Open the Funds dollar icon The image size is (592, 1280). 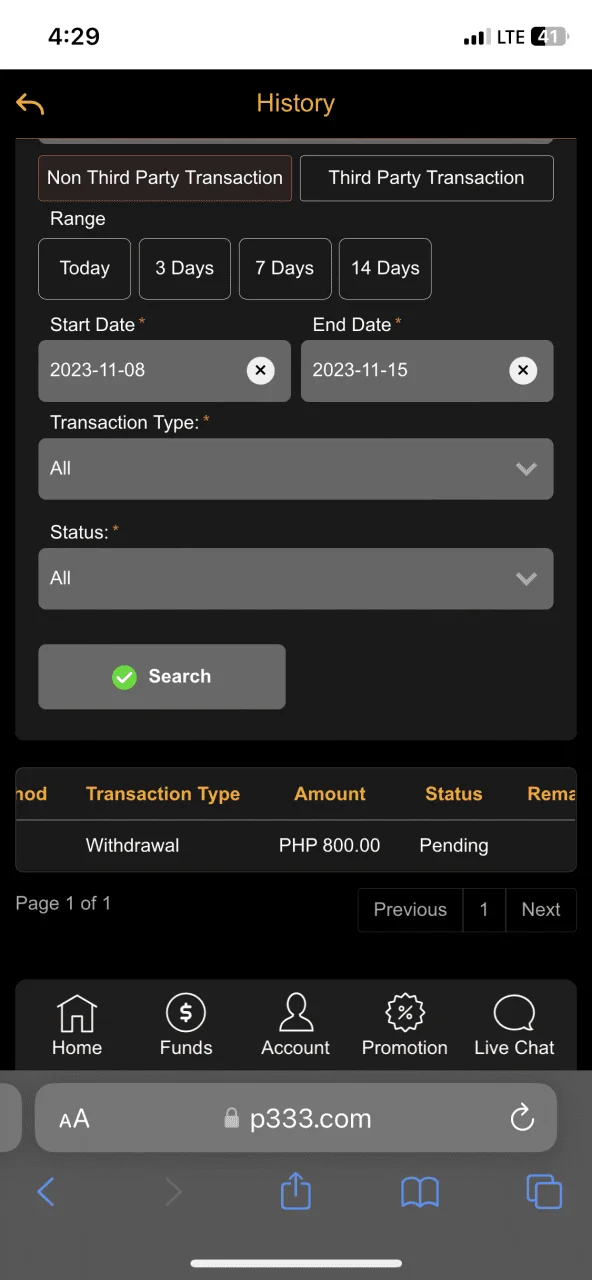pyautogui.click(x=186, y=1013)
